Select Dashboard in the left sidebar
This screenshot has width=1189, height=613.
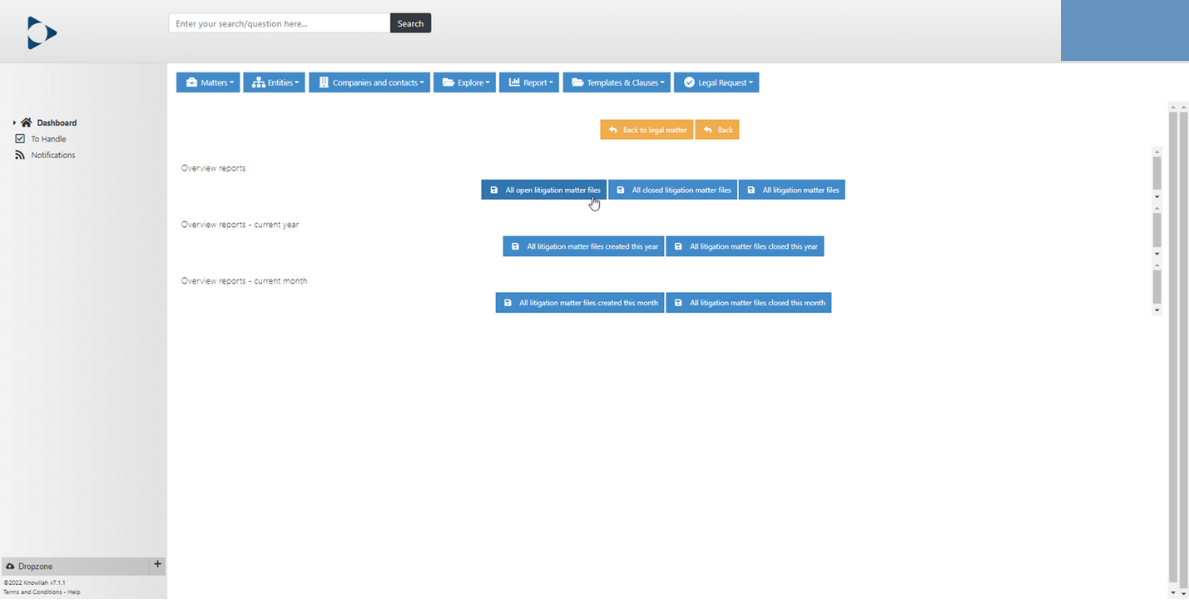pos(55,122)
